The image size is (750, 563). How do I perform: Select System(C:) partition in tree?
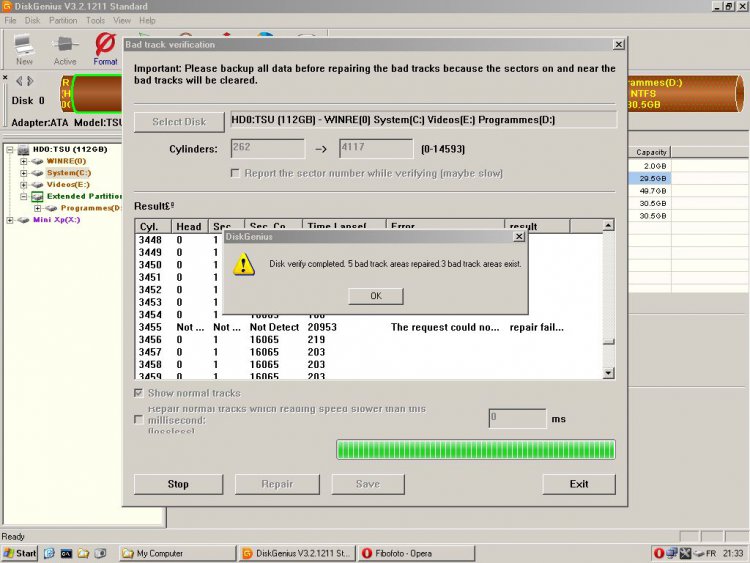click(69, 173)
